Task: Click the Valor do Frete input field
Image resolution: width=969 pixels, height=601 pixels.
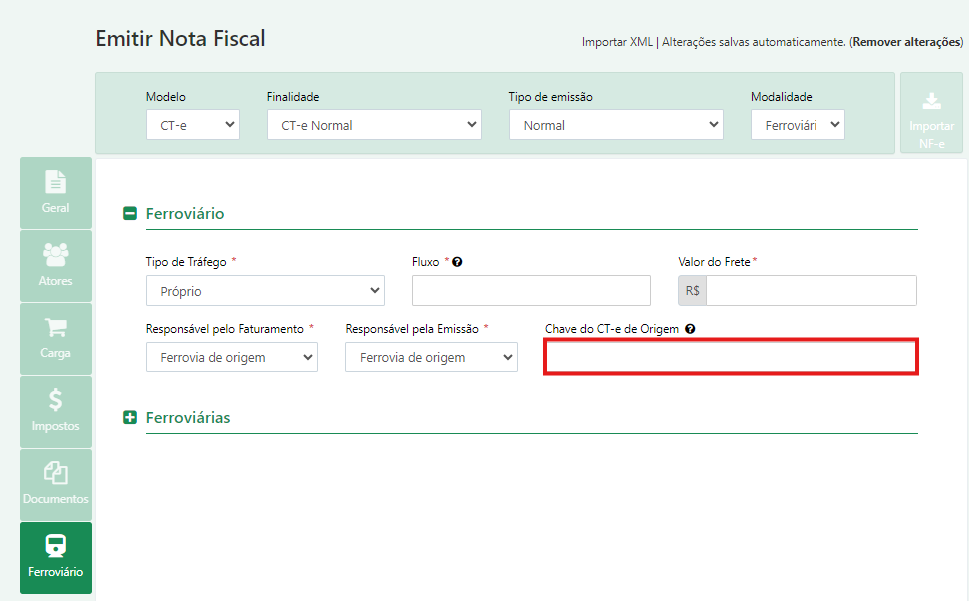Action: point(811,290)
